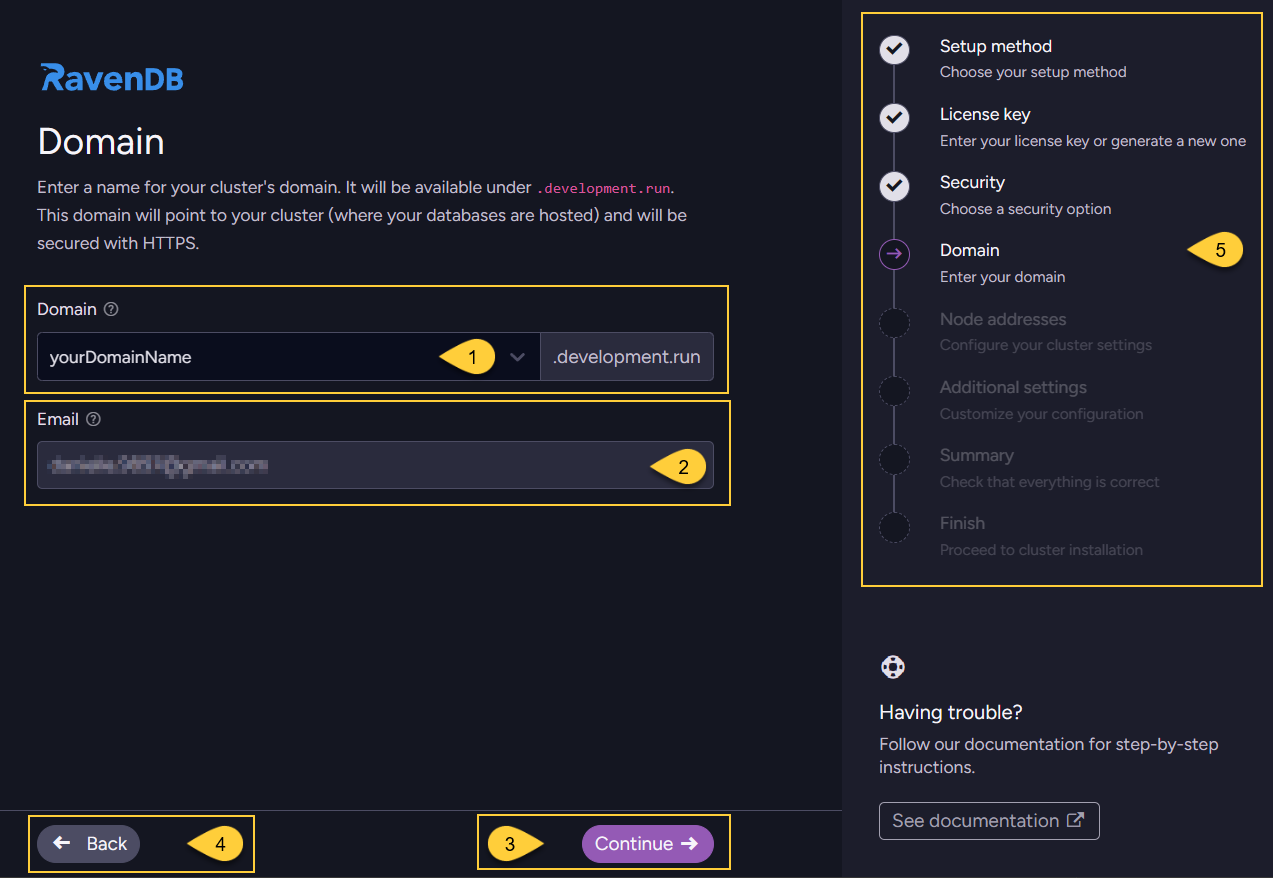Select the License key step label

(984, 115)
